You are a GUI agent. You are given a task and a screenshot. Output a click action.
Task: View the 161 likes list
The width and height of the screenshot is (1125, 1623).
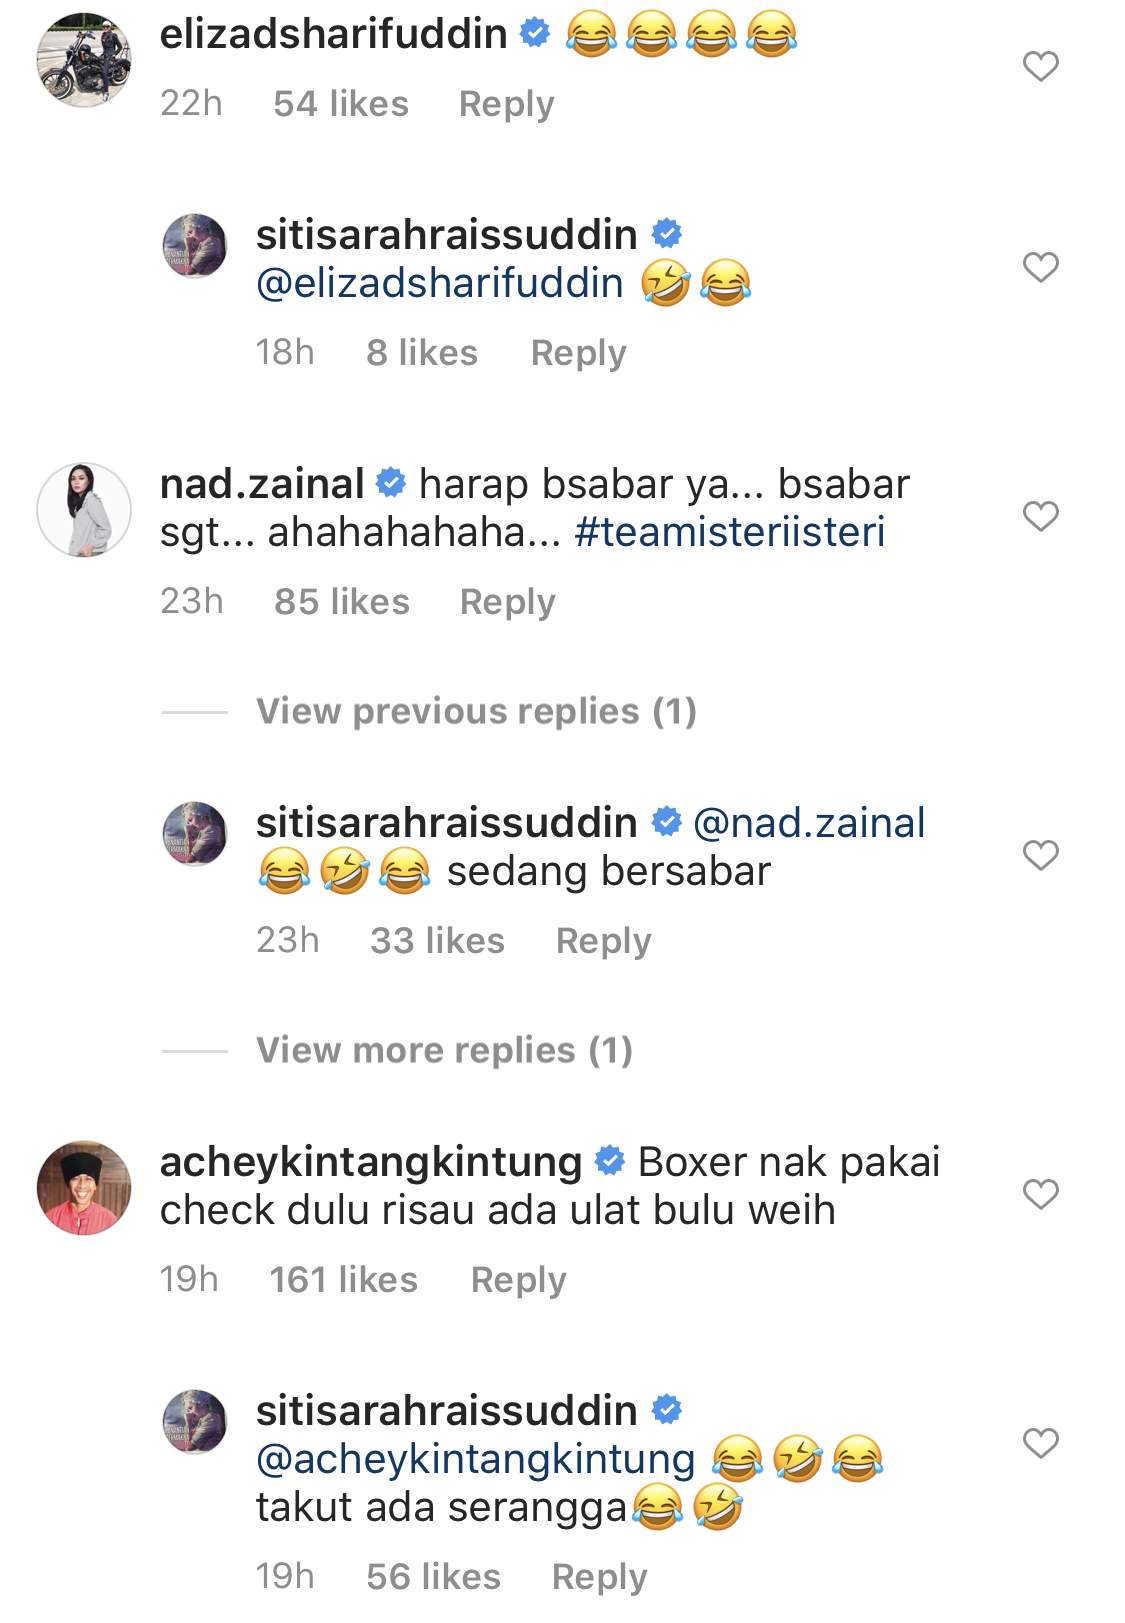[x=343, y=1280]
